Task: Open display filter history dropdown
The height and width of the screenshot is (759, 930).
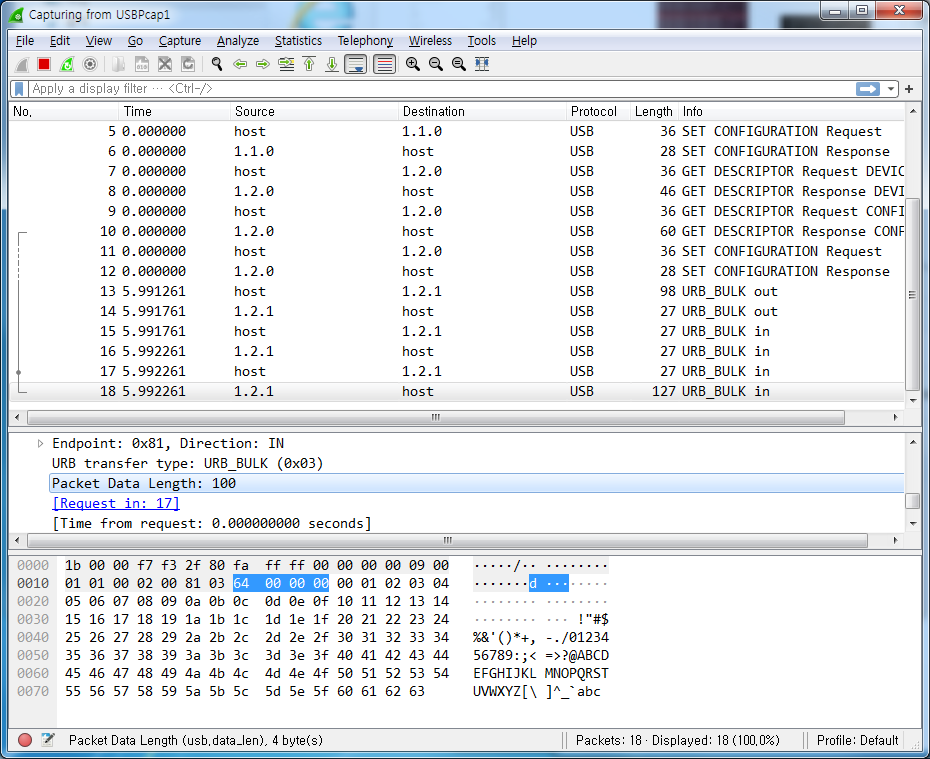Action: pyautogui.click(x=890, y=89)
